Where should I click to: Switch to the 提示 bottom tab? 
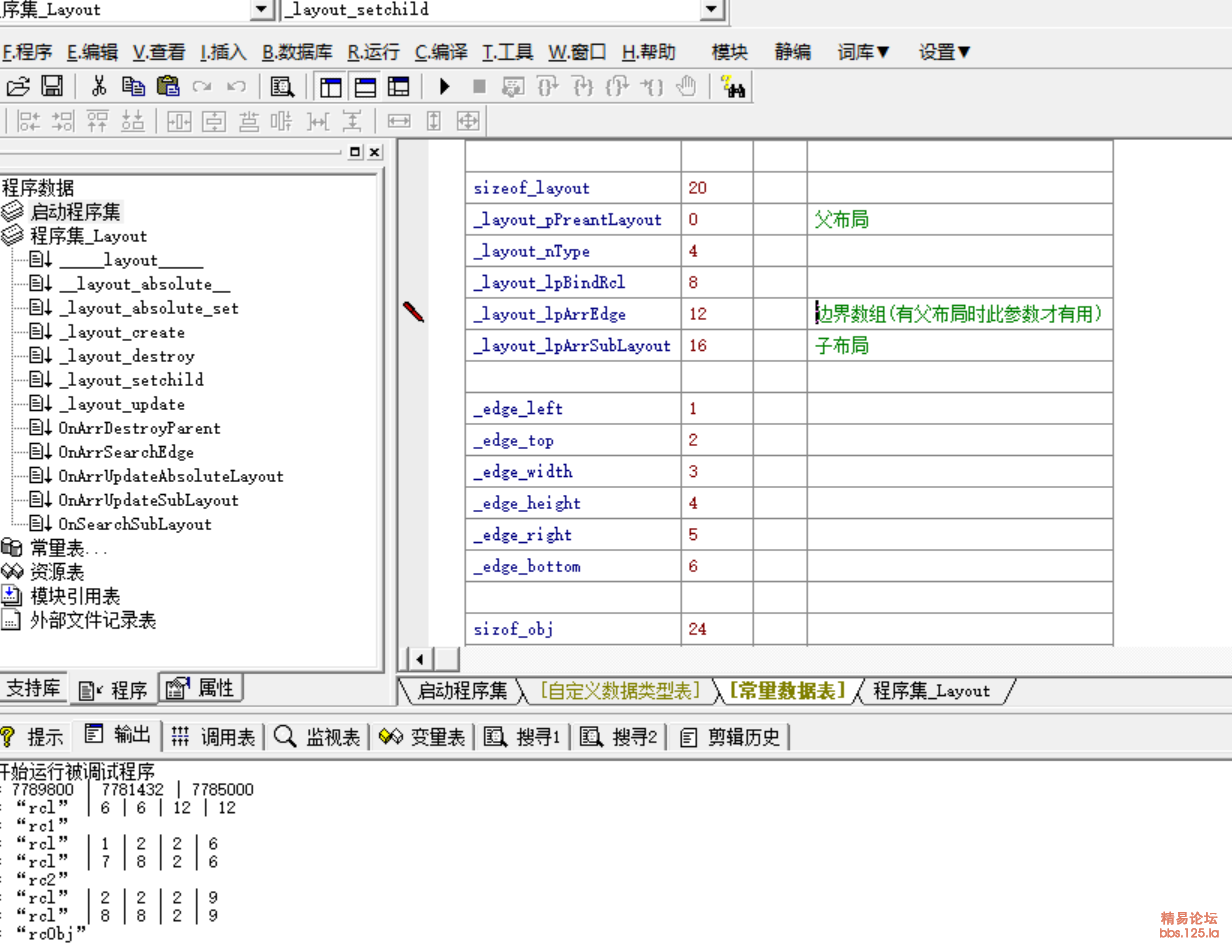coord(32,737)
